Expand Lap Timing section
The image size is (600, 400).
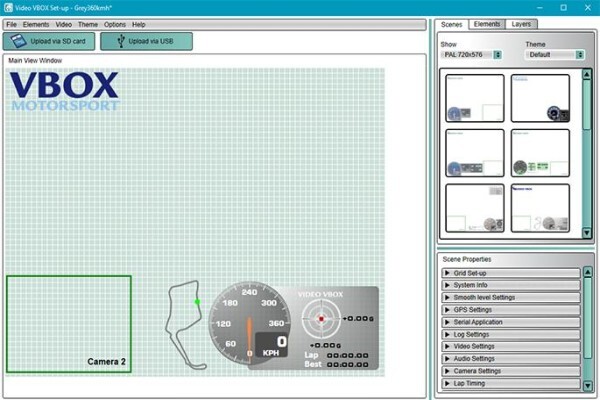511,383
